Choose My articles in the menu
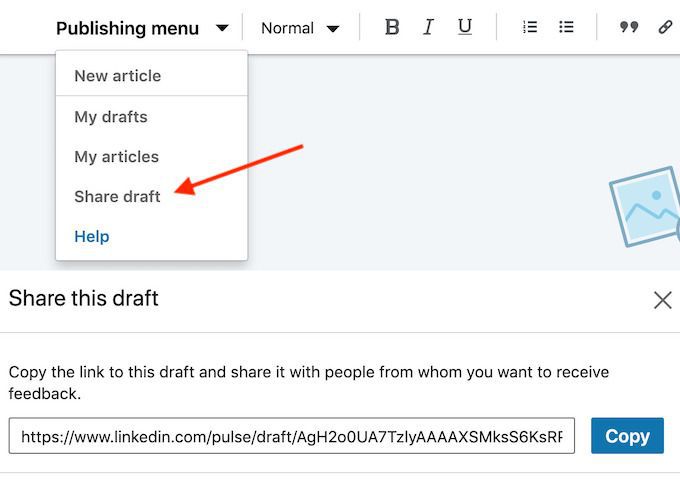This screenshot has height=496, width=680. pos(116,157)
